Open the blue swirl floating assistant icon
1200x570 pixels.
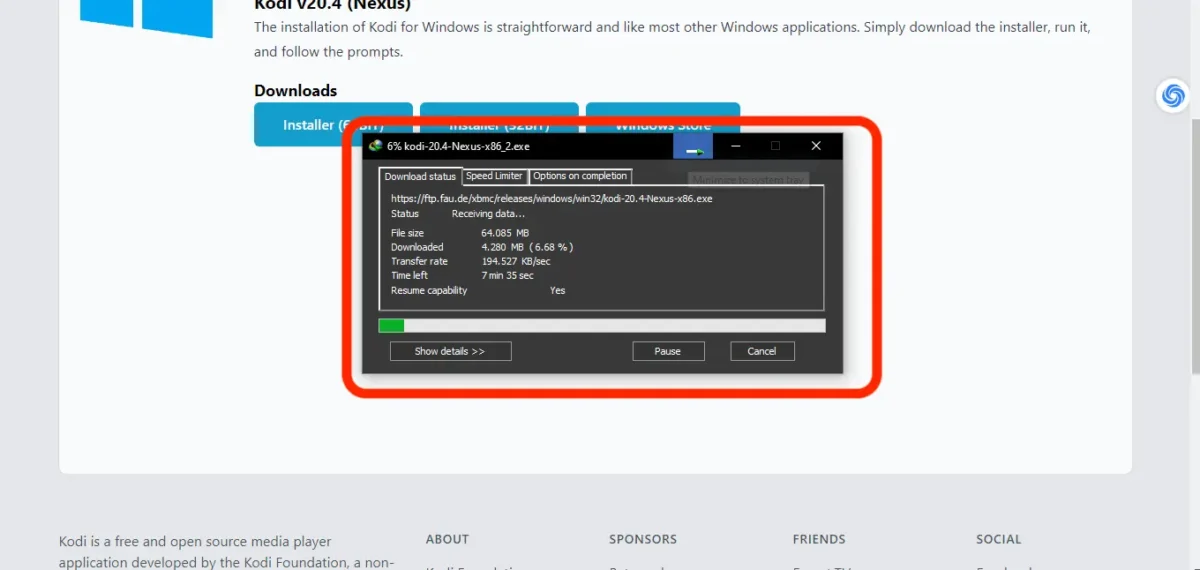tap(1173, 95)
